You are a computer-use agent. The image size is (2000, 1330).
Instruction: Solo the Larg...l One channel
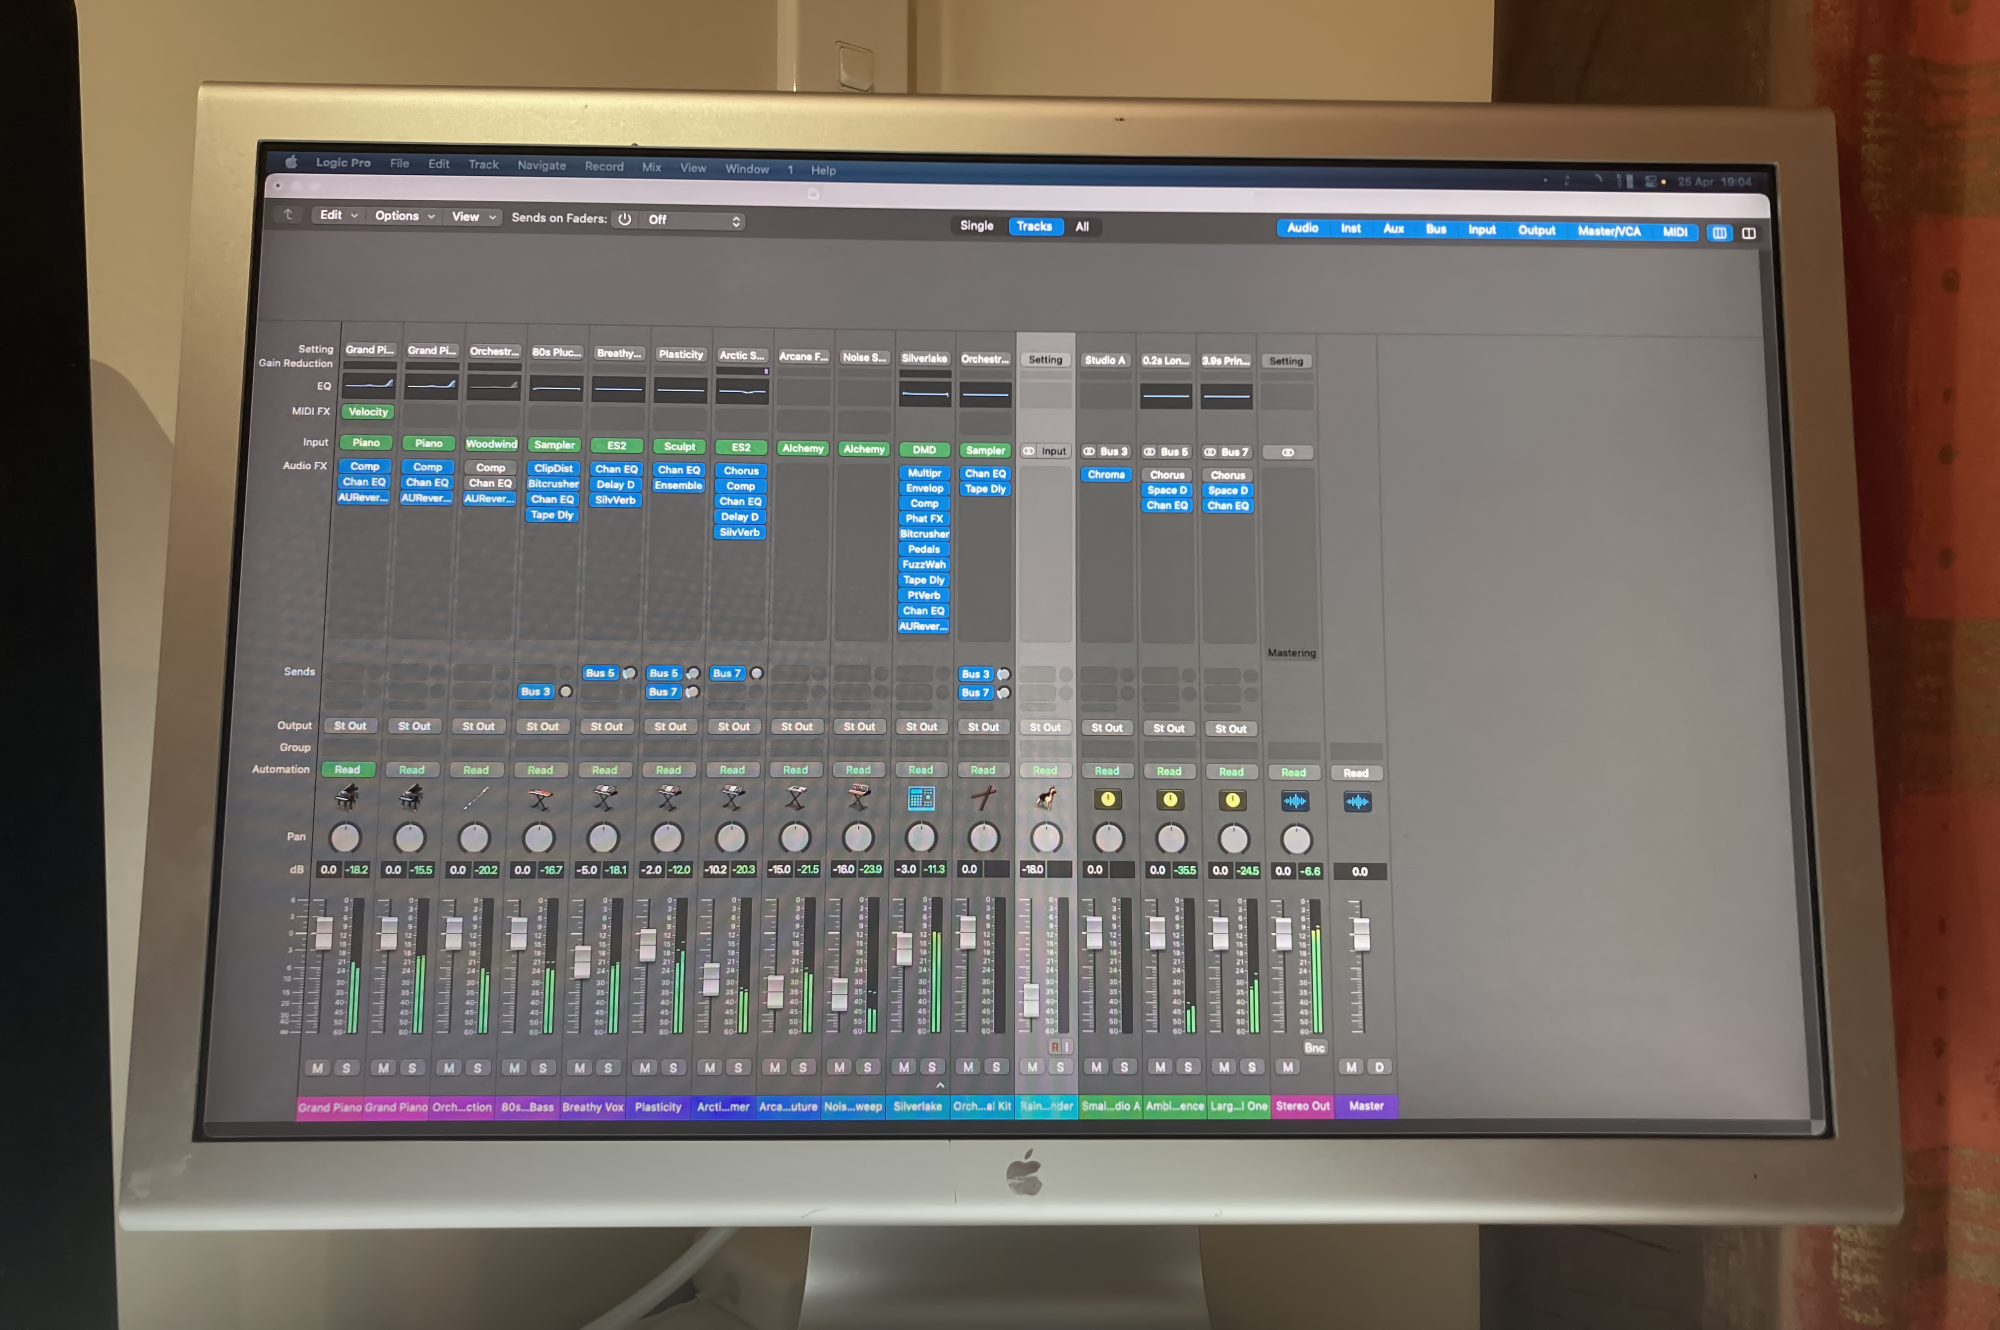coord(1252,1067)
